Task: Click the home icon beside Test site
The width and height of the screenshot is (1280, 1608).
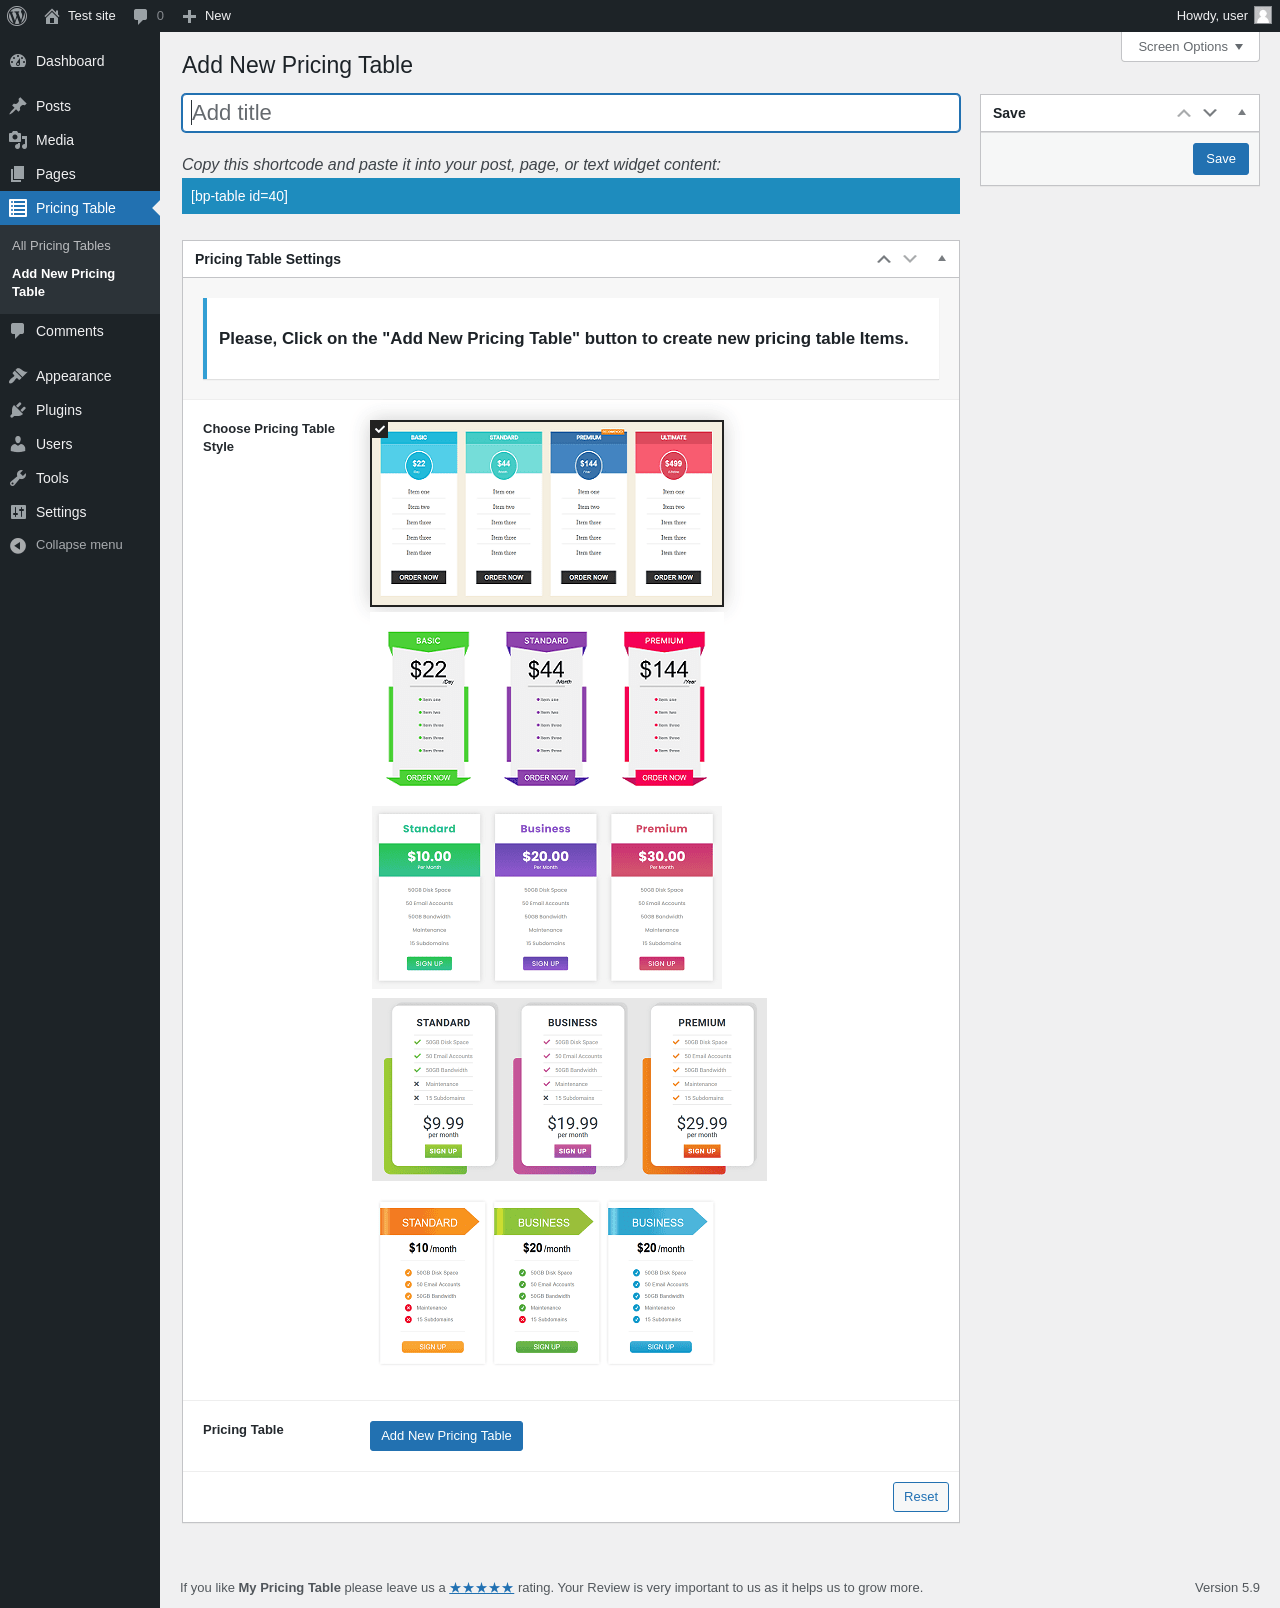Action: pyautogui.click(x=52, y=16)
